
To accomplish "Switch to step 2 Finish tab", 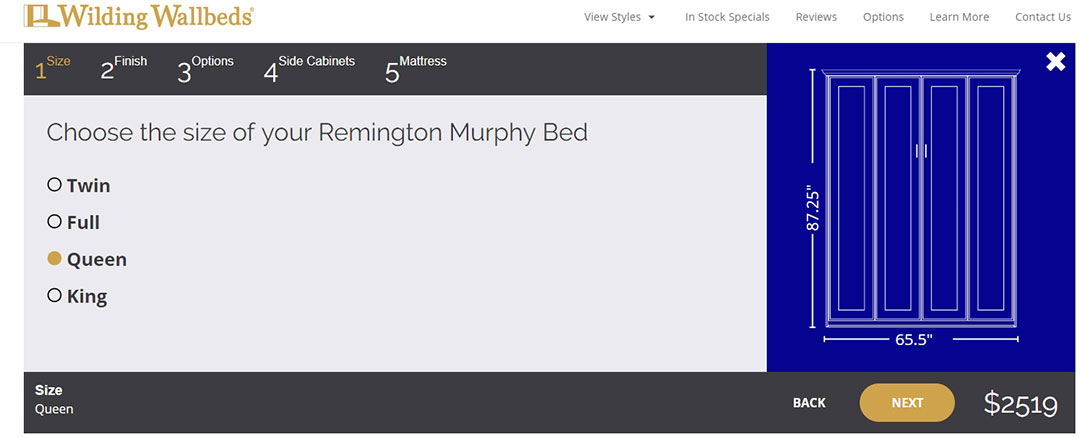I will (x=123, y=68).
